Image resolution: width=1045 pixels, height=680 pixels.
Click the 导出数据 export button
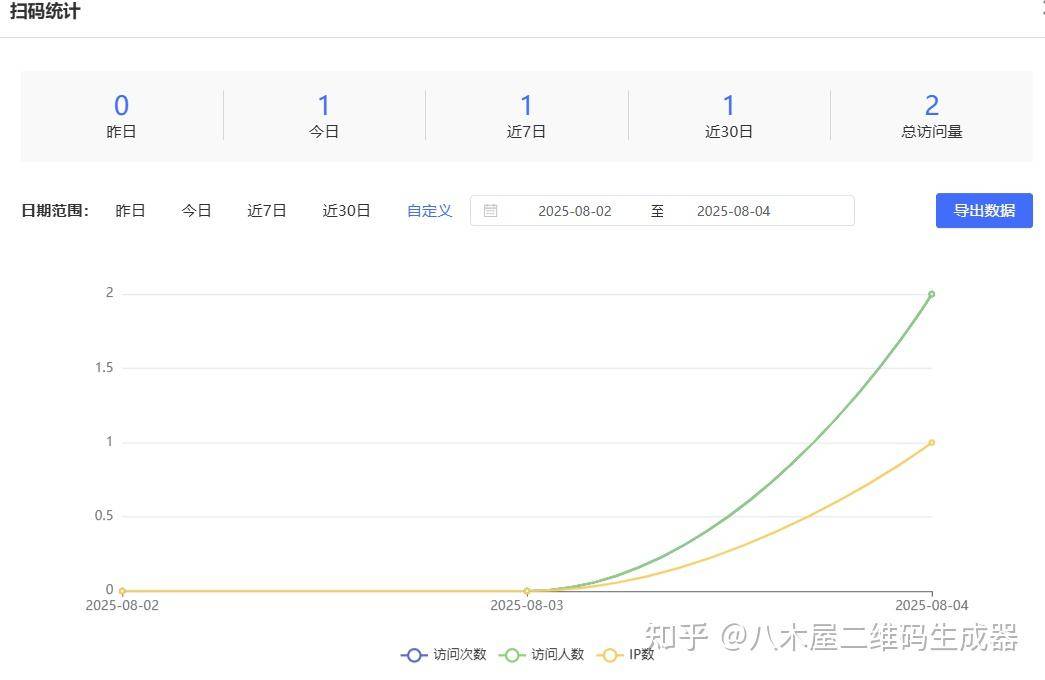(984, 211)
